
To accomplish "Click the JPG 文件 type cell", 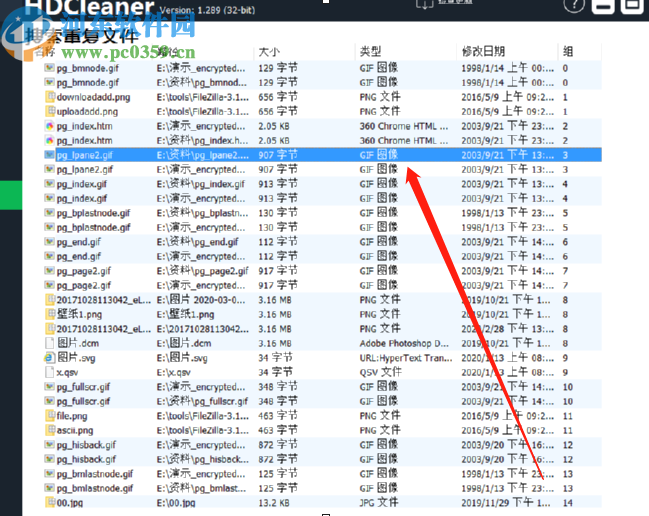I will tap(379, 502).
